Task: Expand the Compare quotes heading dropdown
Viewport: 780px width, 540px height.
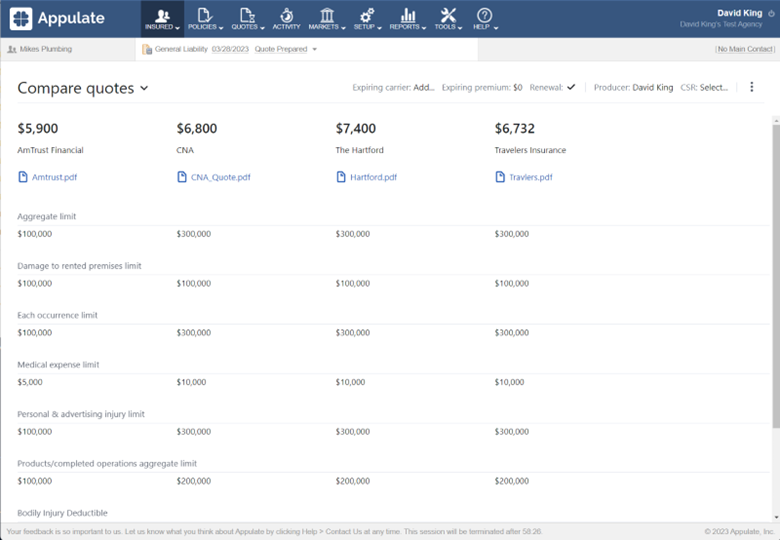Action: click(144, 88)
